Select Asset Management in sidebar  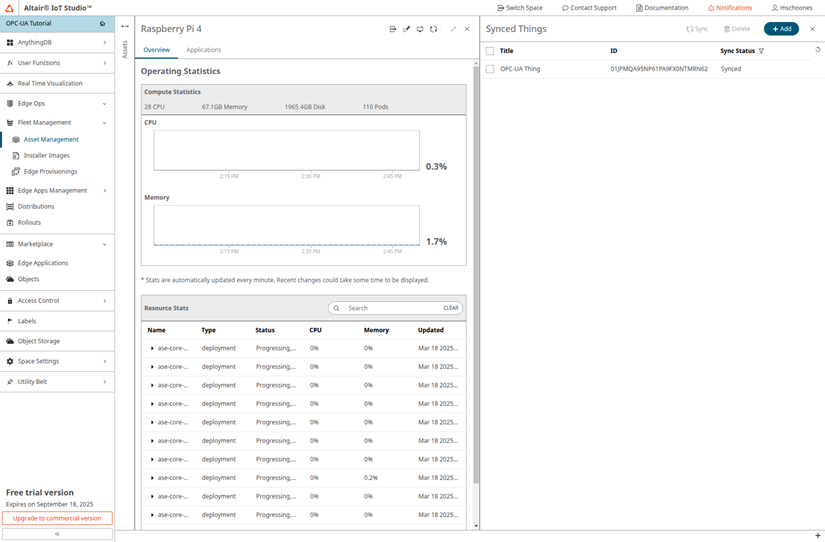click(x=51, y=139)
